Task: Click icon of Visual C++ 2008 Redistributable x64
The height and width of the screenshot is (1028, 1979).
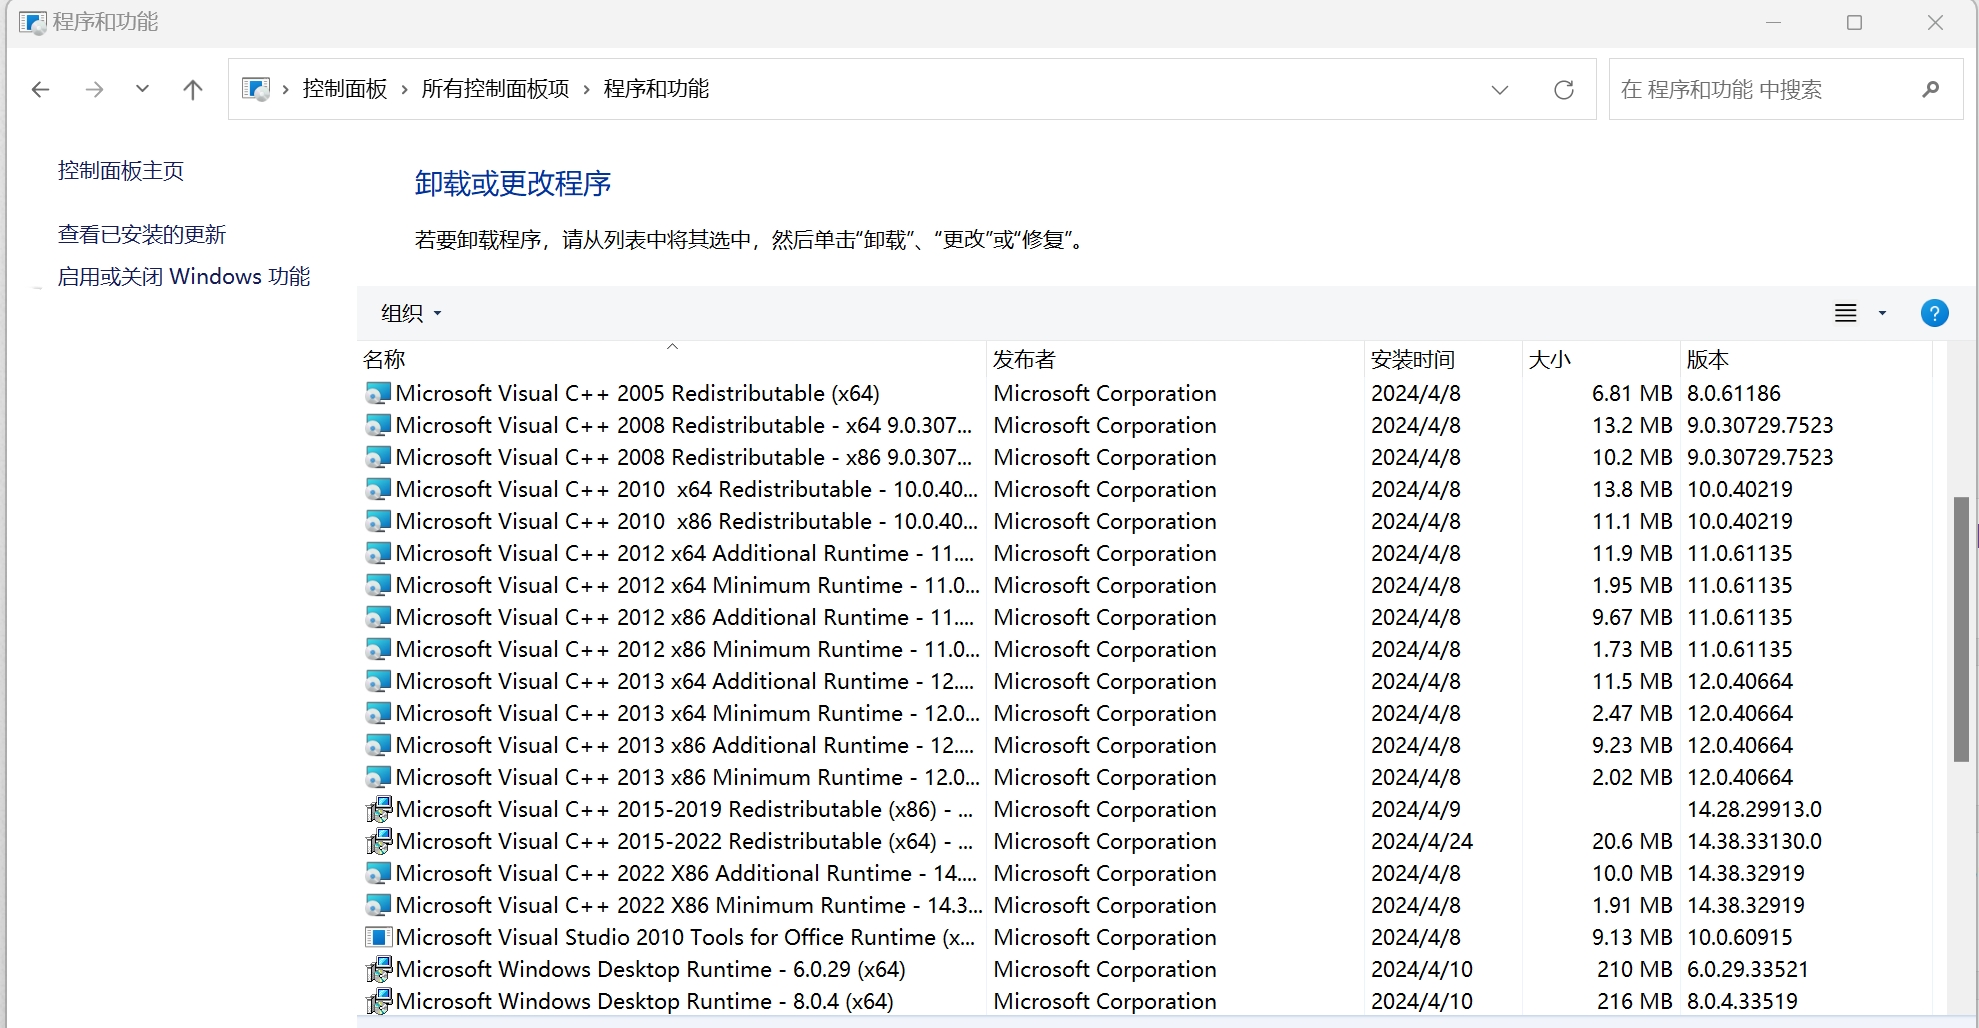Action: [x=378, y=426]
